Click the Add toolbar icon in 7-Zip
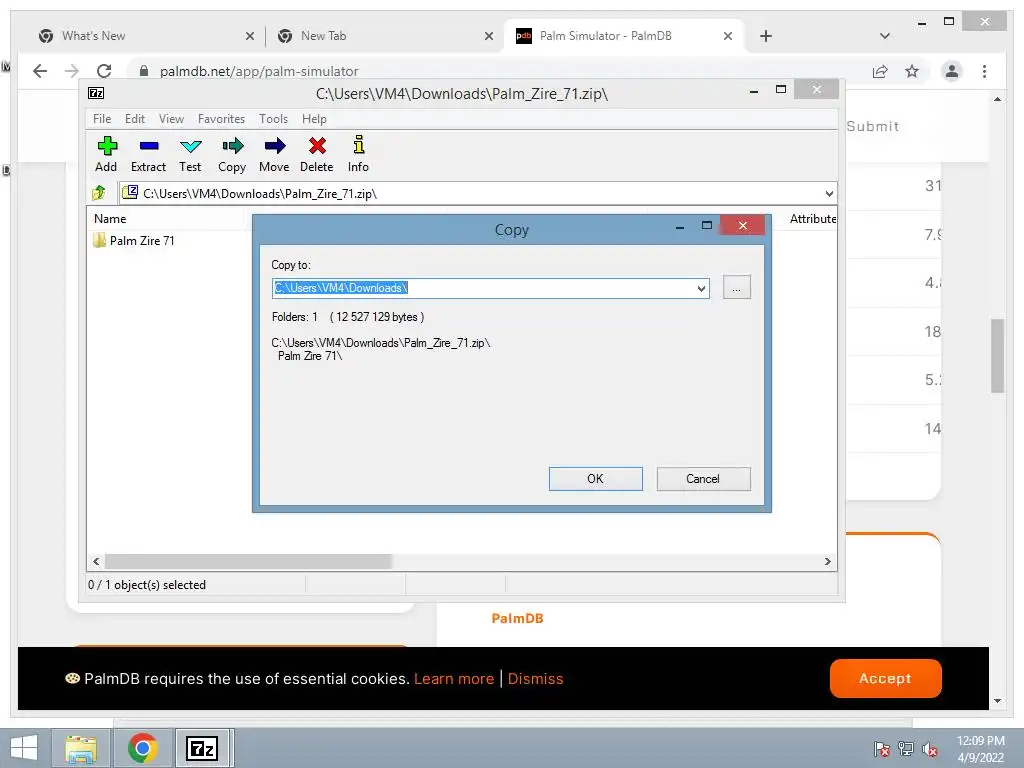The height and width of the screenshot is (768, 1024). coord(106,146)
